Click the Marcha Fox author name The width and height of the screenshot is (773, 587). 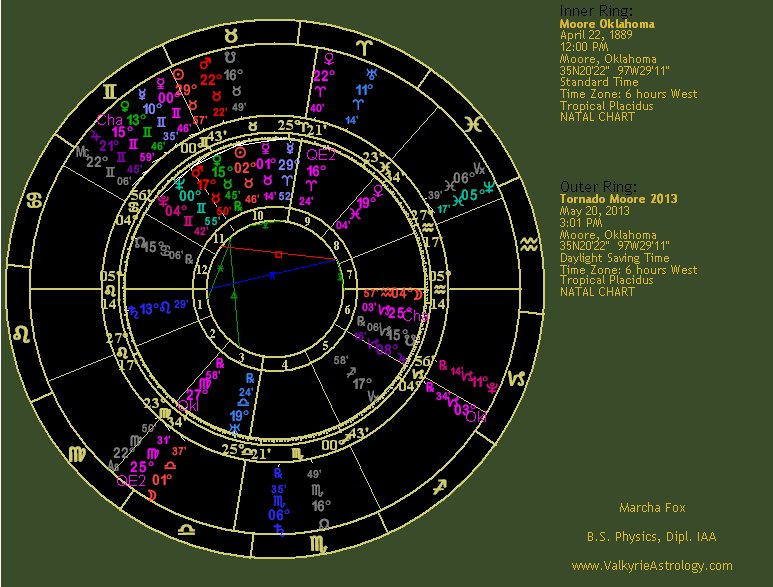pos(651,507)
